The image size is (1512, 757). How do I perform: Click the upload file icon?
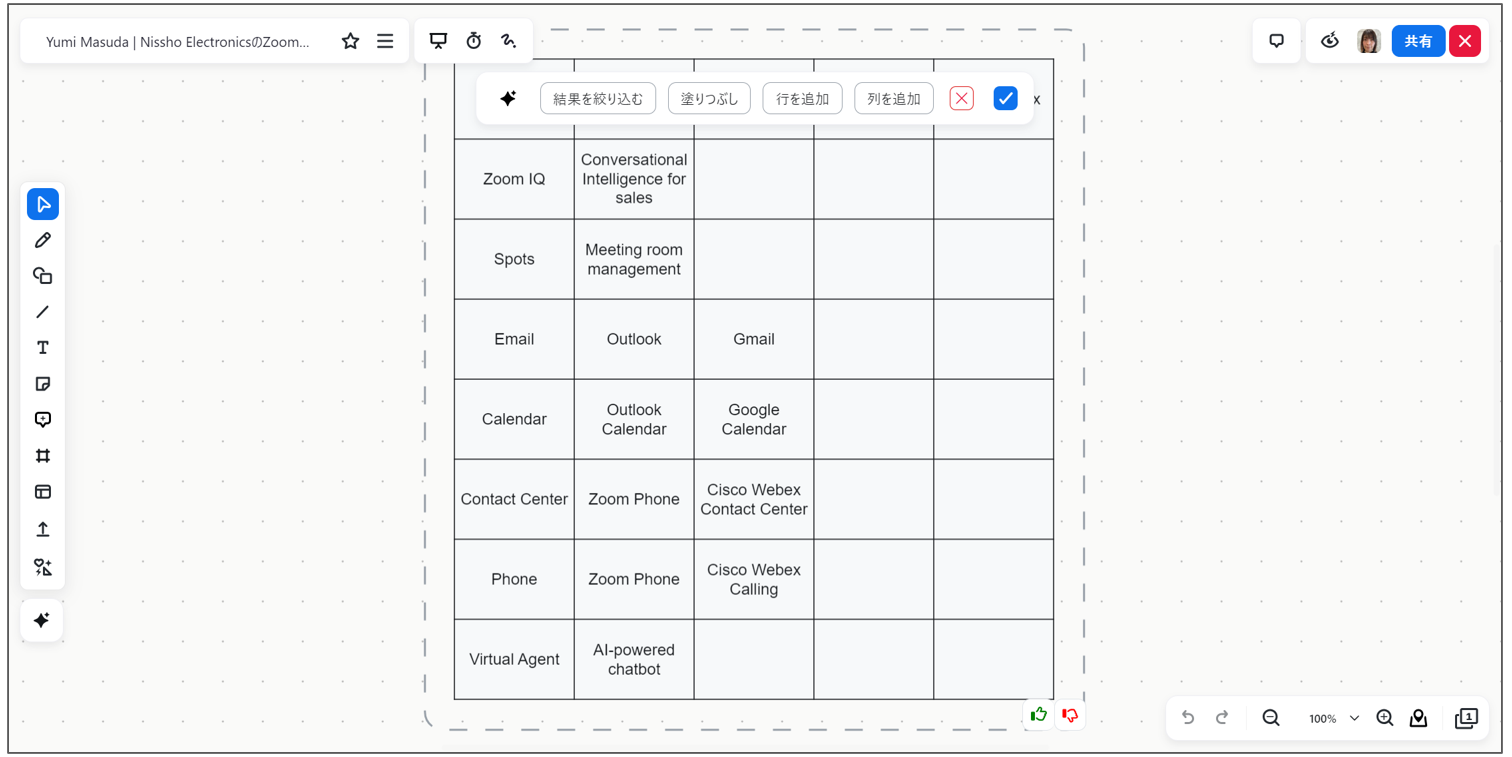43,529
